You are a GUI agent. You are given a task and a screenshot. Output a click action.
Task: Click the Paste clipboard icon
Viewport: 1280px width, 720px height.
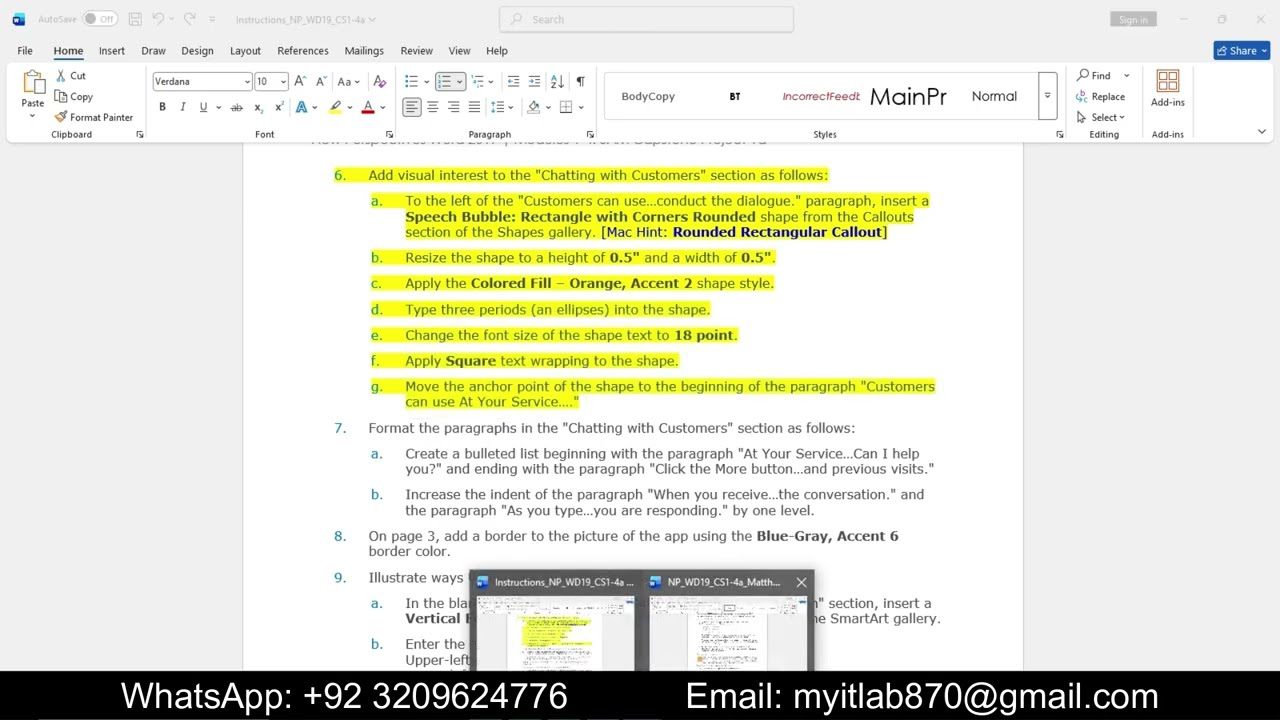33,82
